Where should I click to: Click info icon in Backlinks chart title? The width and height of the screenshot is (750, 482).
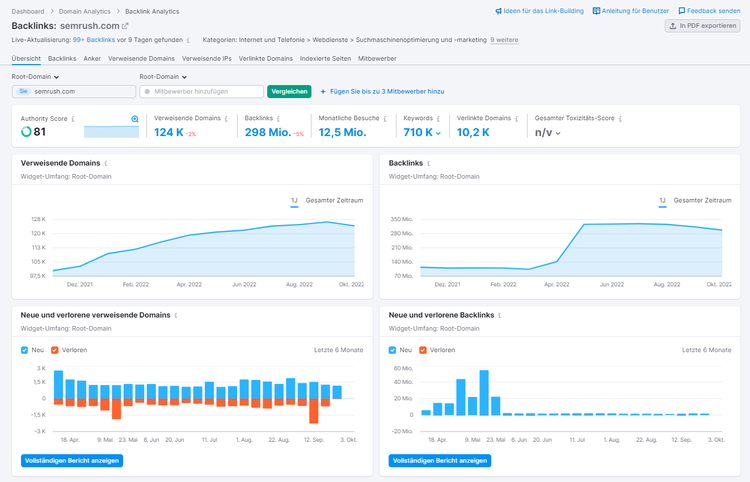(x=428, y=164)
